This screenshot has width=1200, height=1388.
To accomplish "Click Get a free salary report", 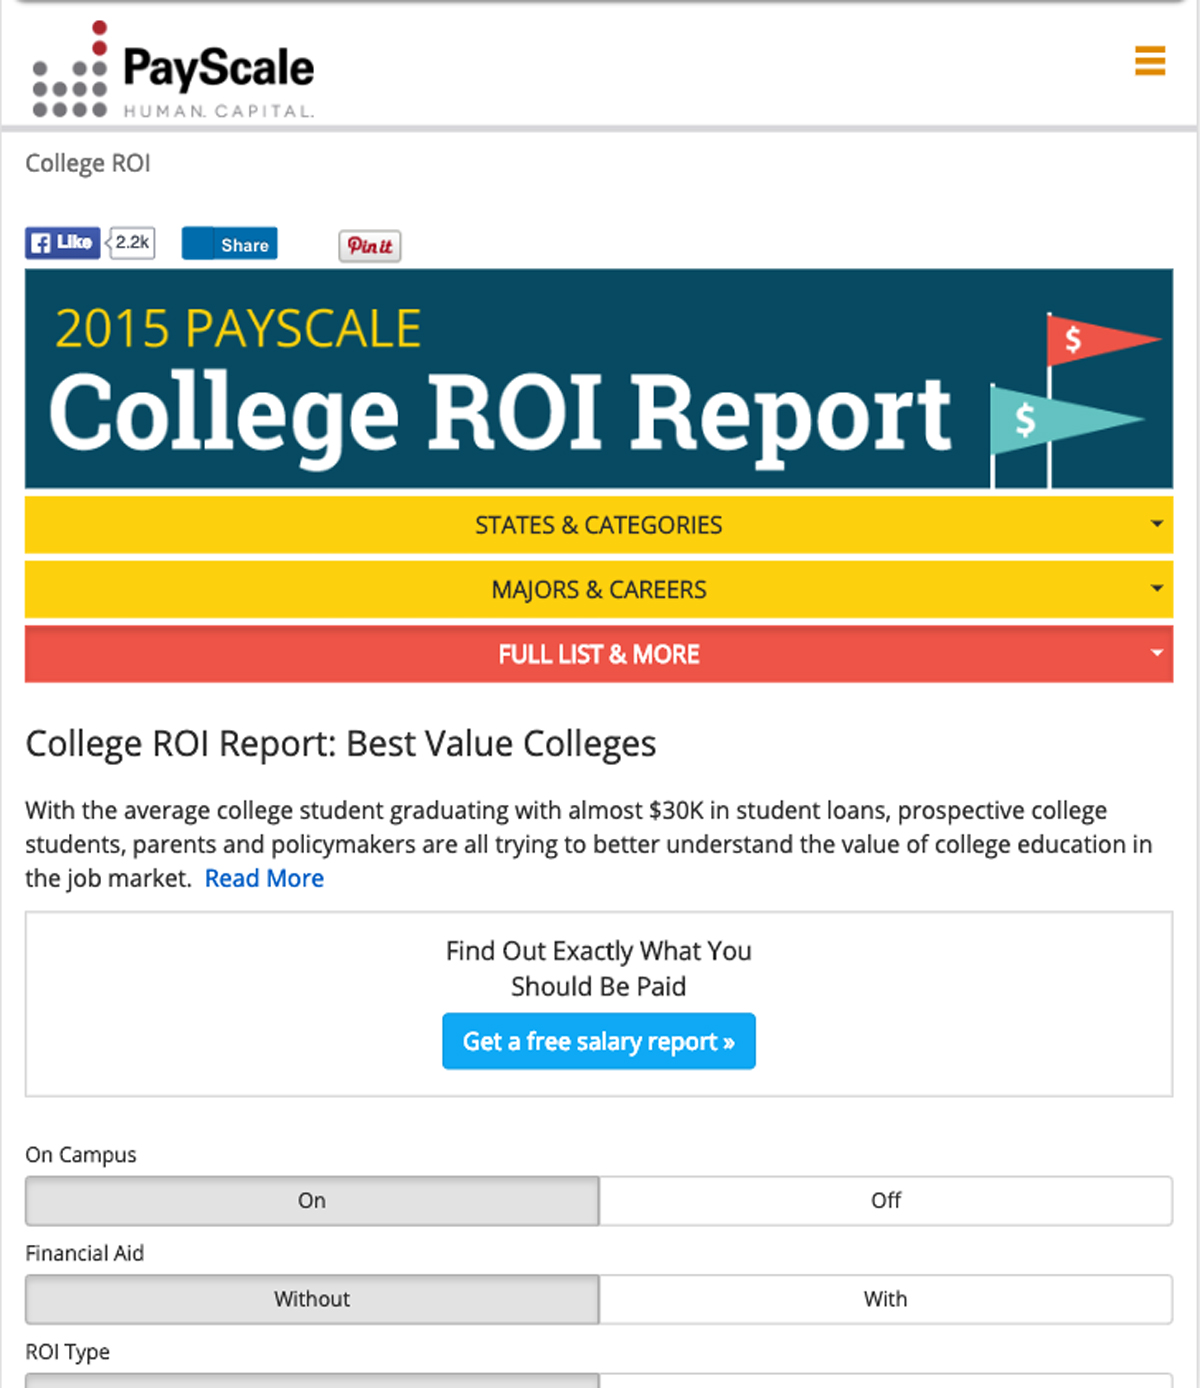I will (599, 1041).
